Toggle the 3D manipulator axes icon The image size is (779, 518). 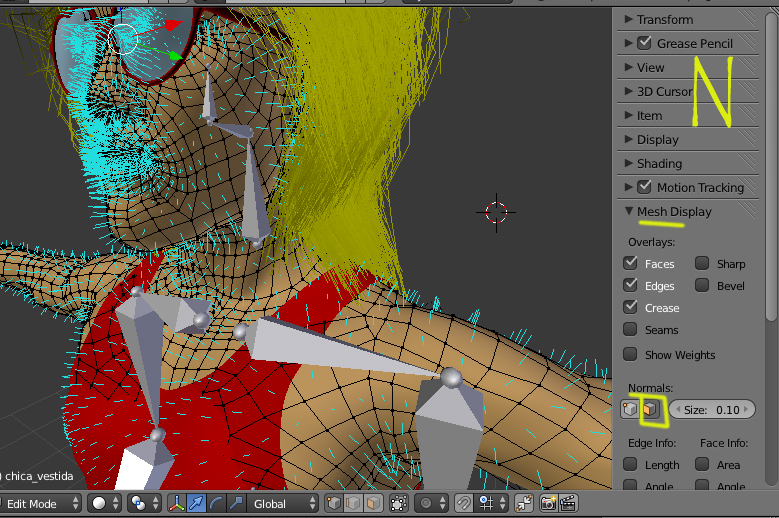click(x=176, y=504)
